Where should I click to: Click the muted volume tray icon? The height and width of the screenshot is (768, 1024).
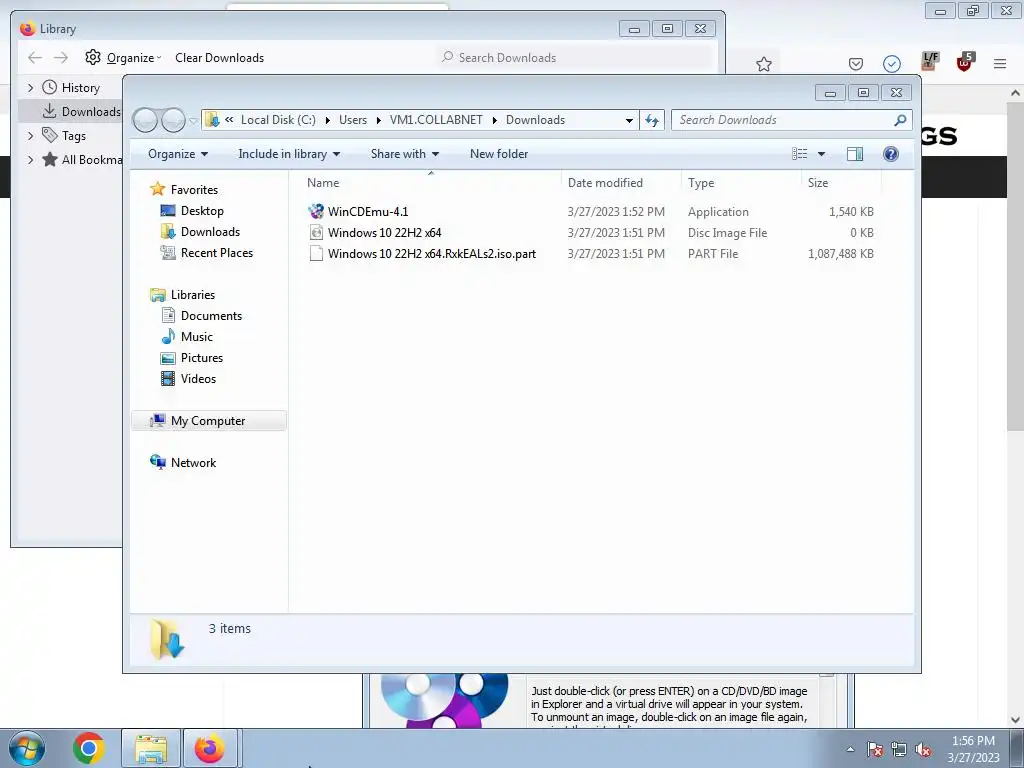coord(923,749)
